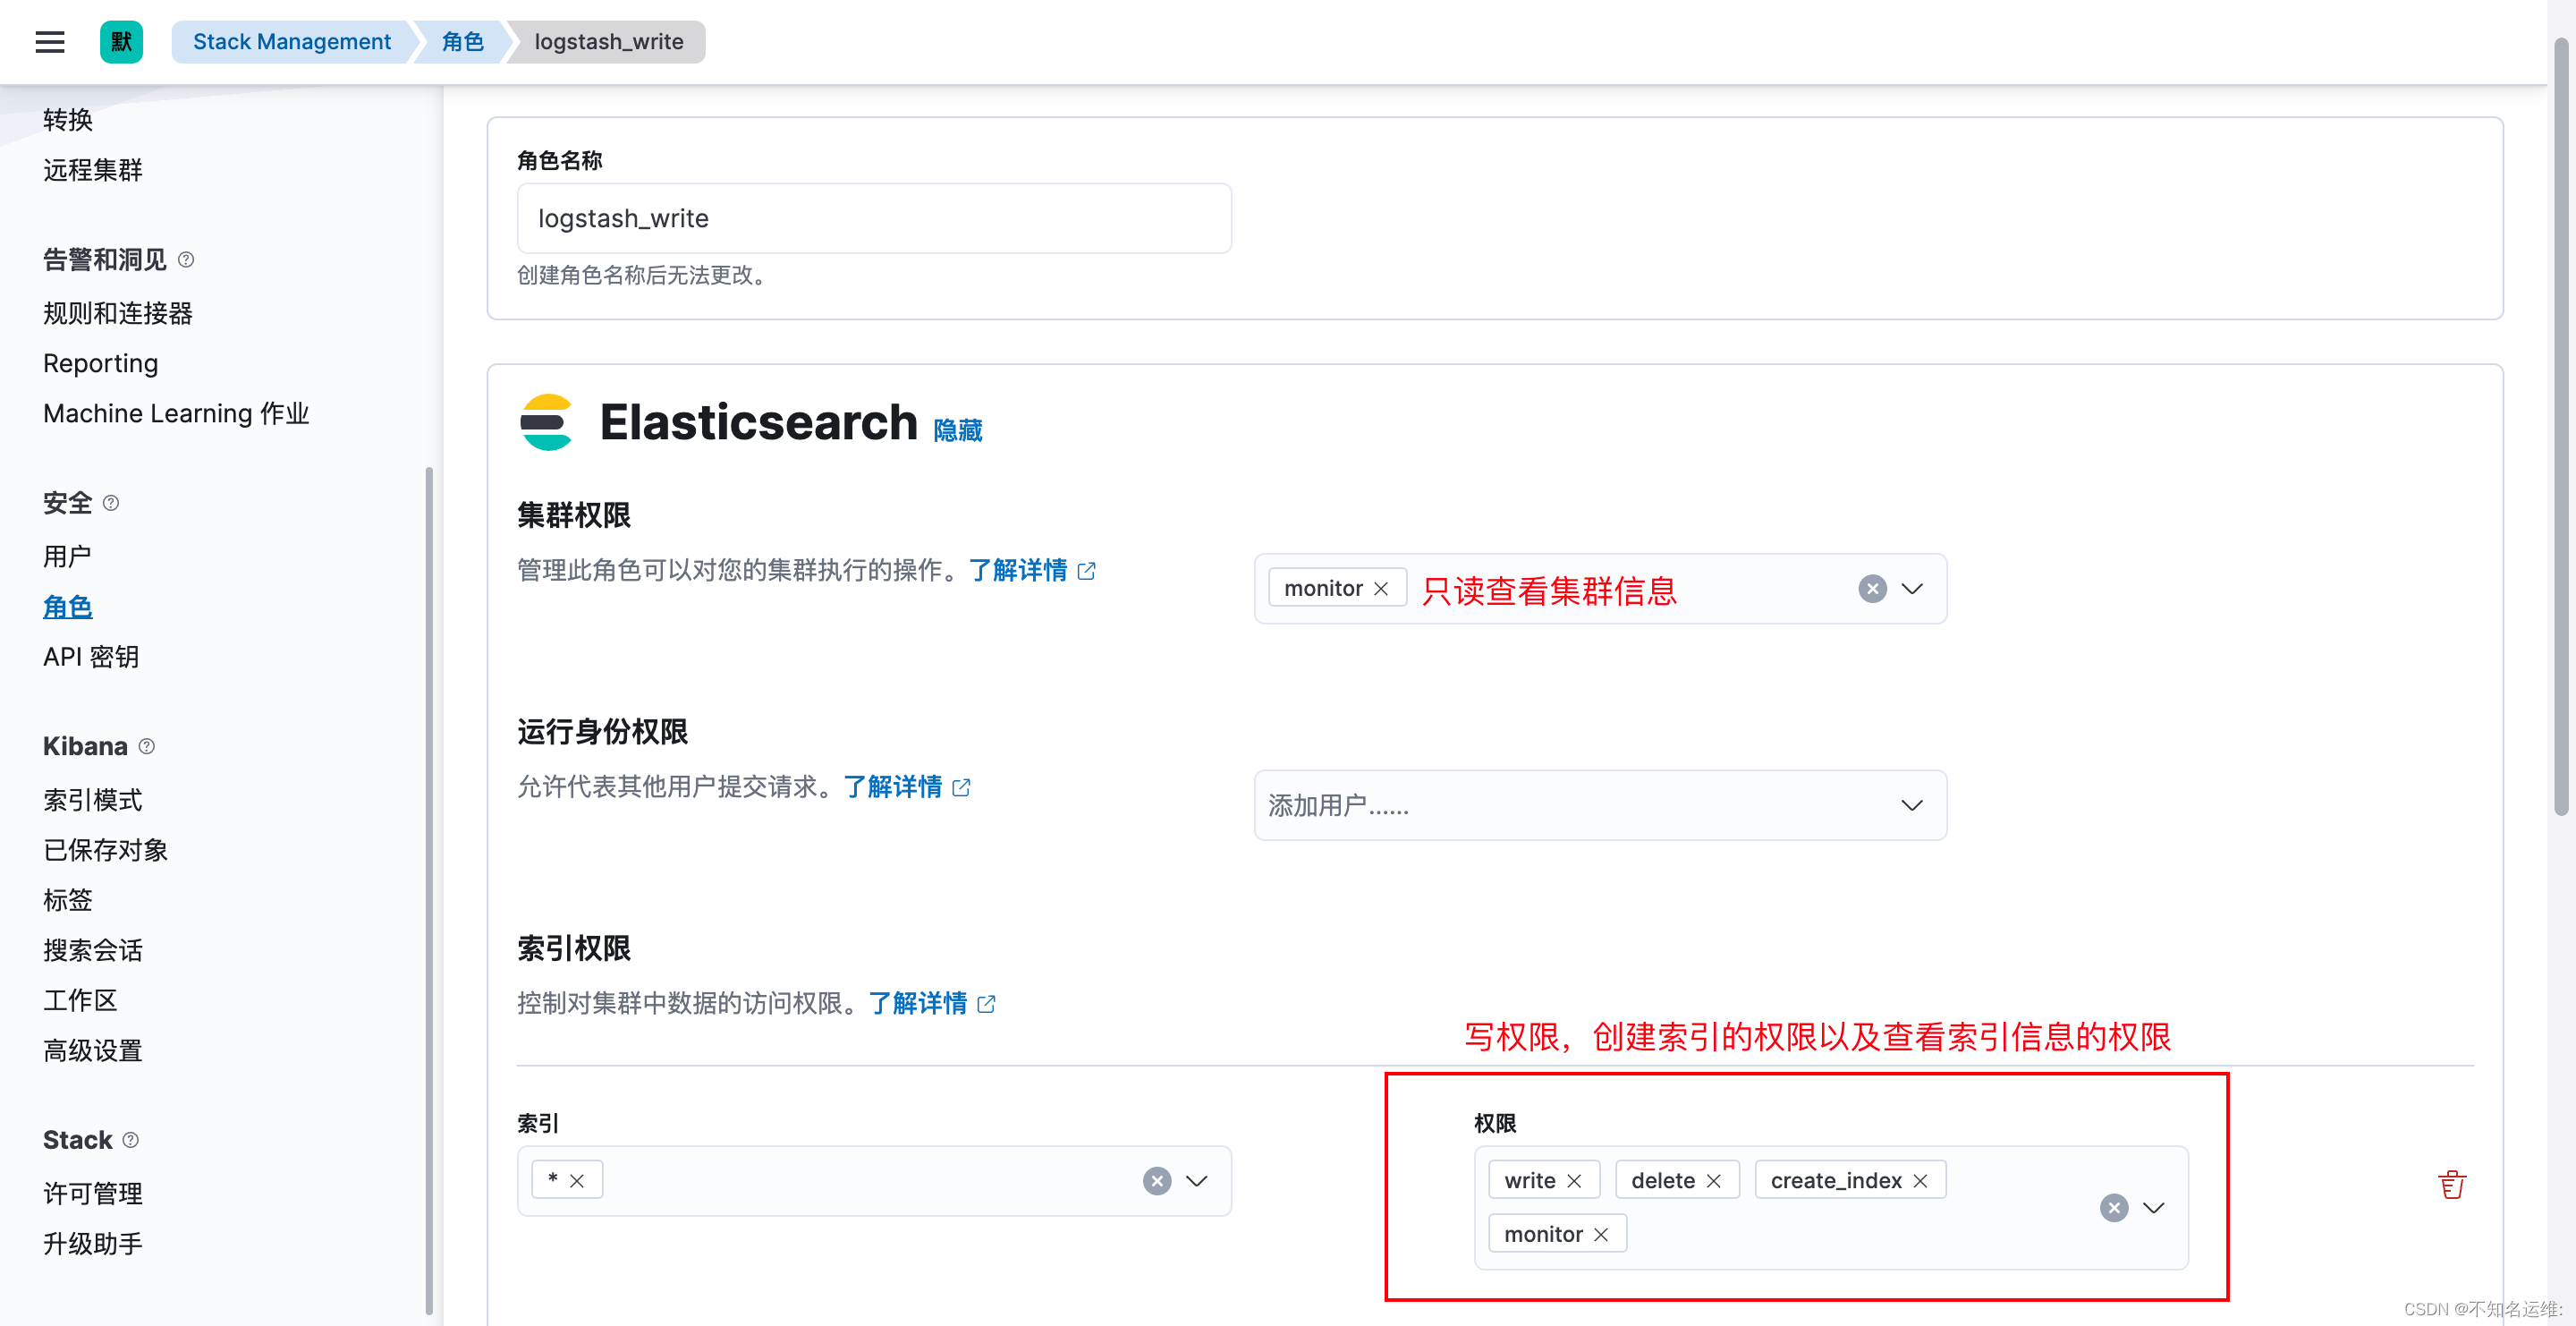Image resolution: width=2576 pixels, height=1326 pixels.
Task: Click the green space avatar icon
Action: click(121, 42)
